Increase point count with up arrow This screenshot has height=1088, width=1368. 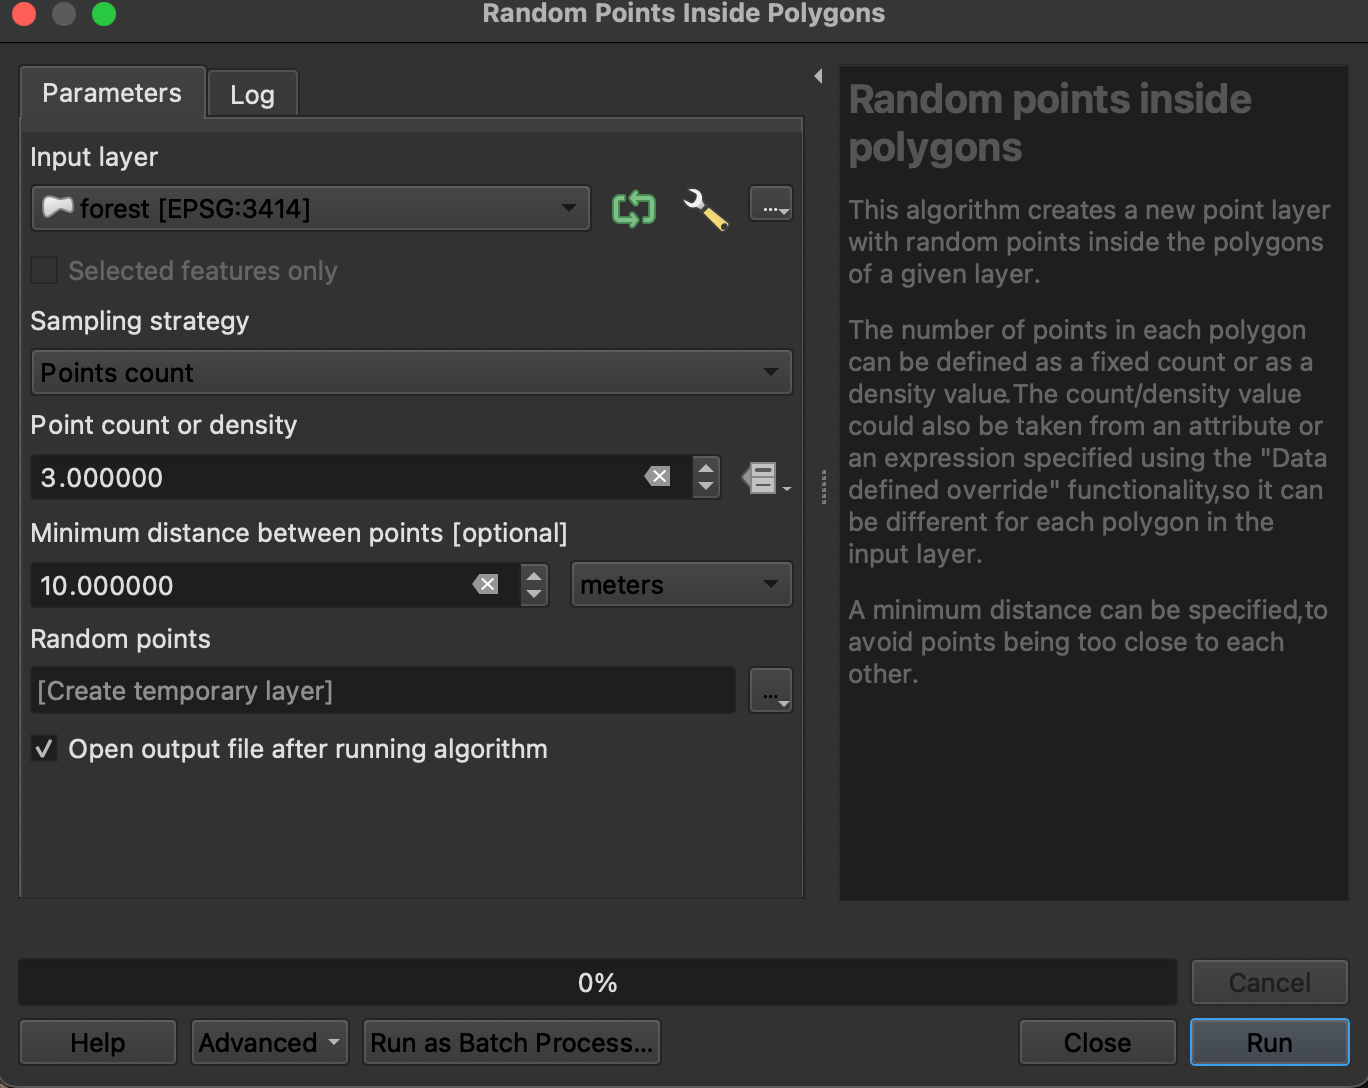(706, 467)
